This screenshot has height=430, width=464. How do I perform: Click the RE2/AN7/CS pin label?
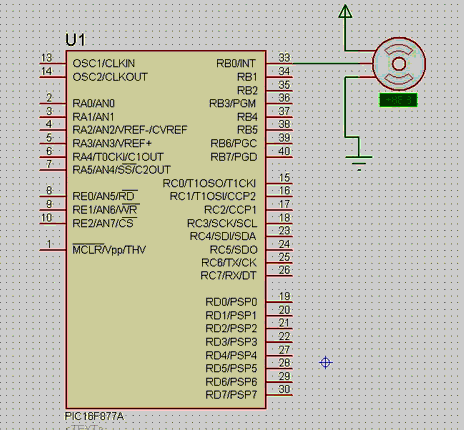[x=104, y=223]
